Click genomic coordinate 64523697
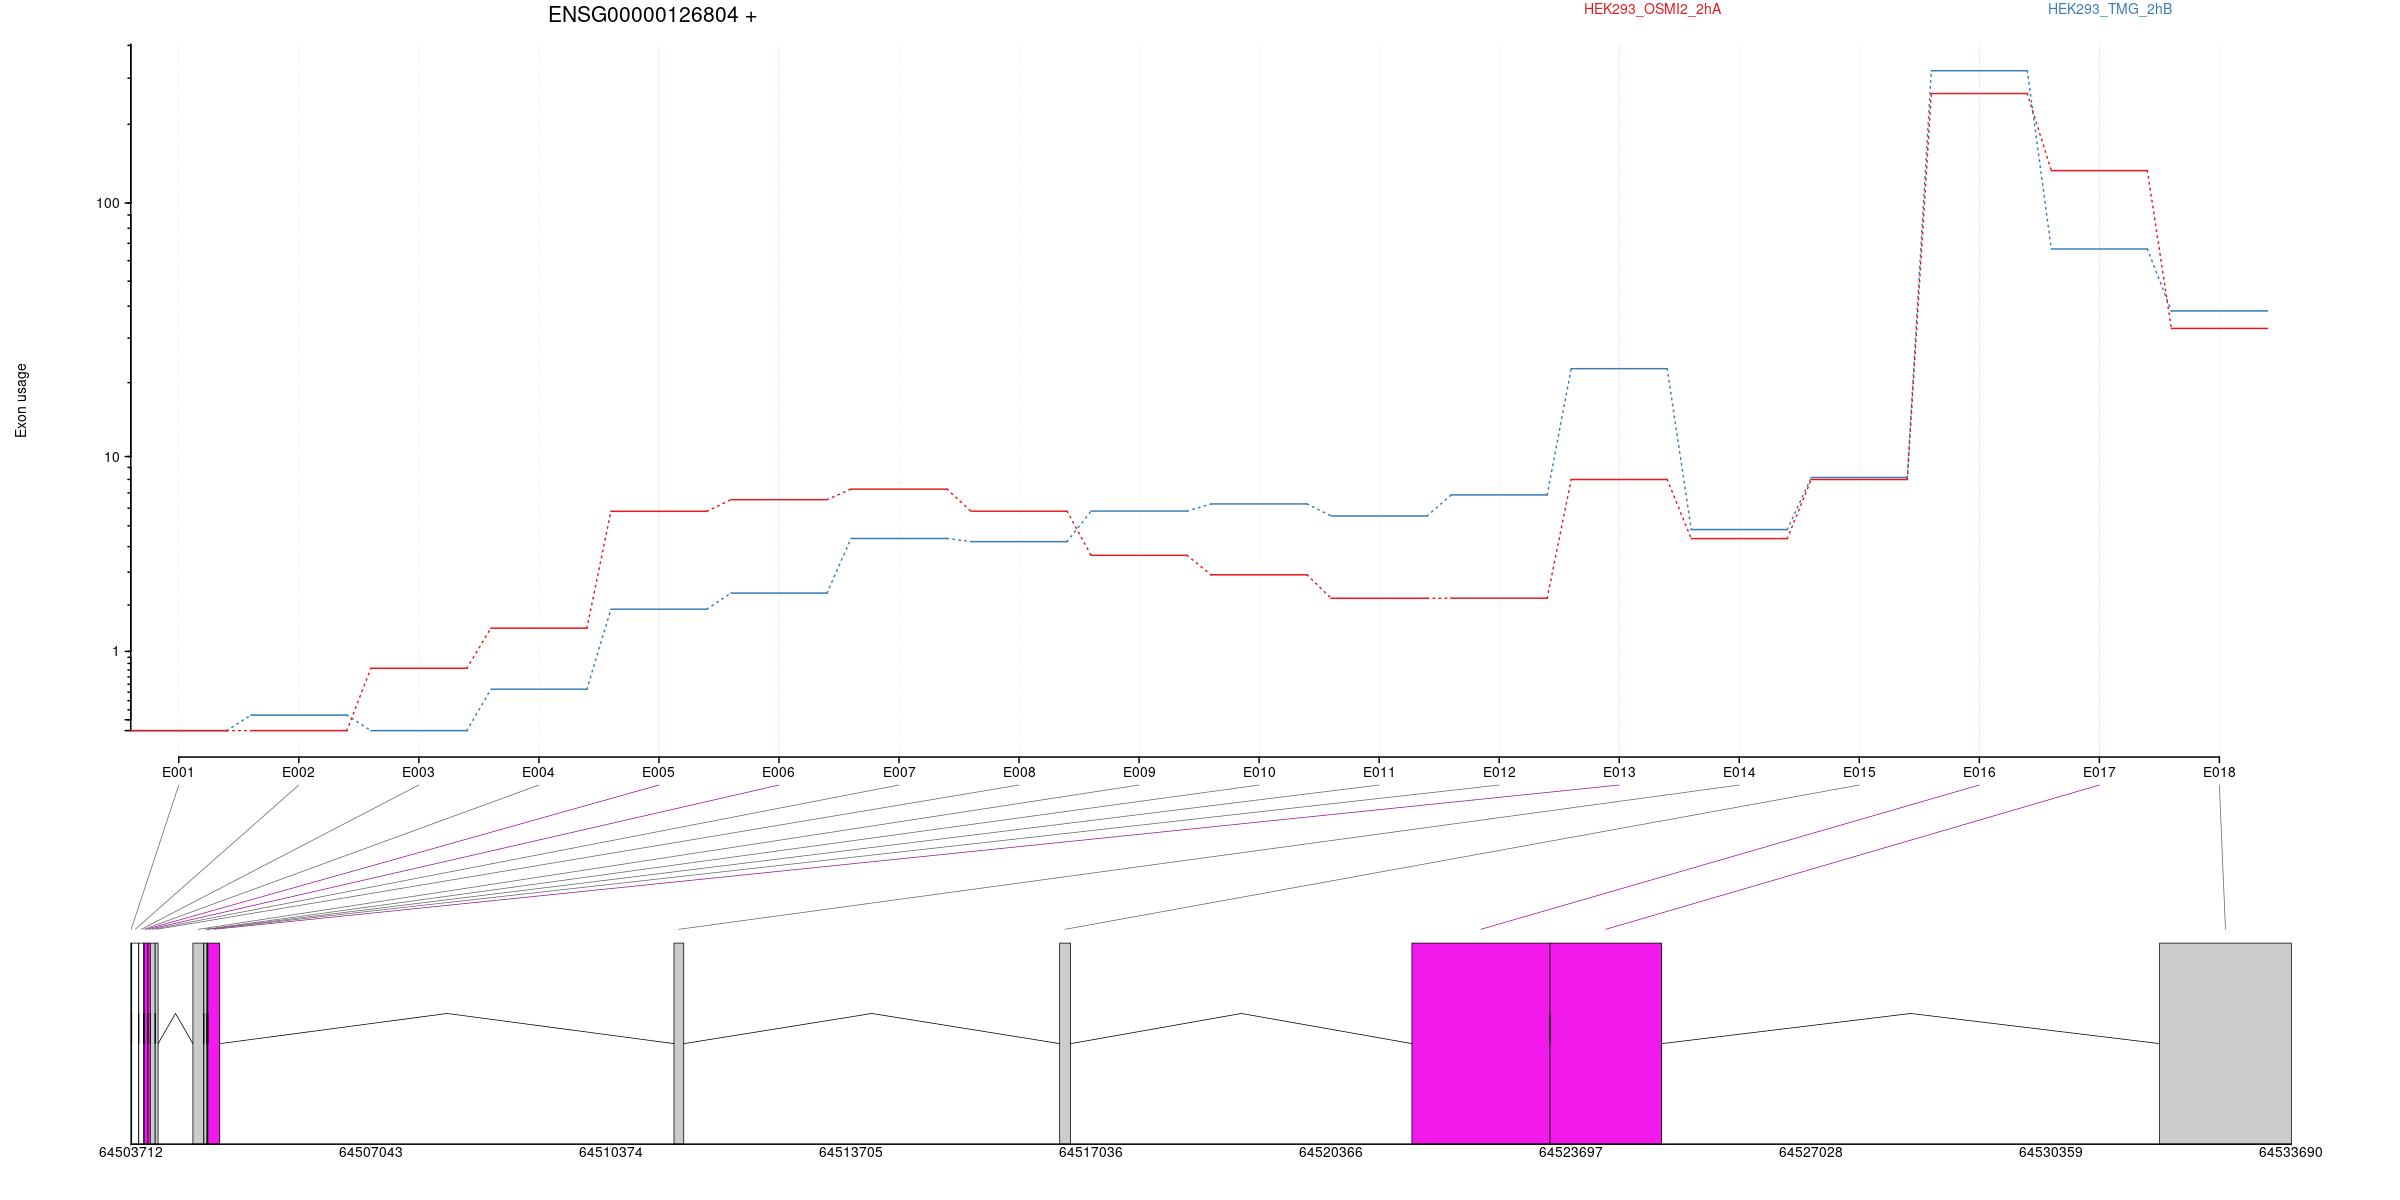Image resolution: width=2400 pixels, height=1200 pixels. [1570, 1152]
